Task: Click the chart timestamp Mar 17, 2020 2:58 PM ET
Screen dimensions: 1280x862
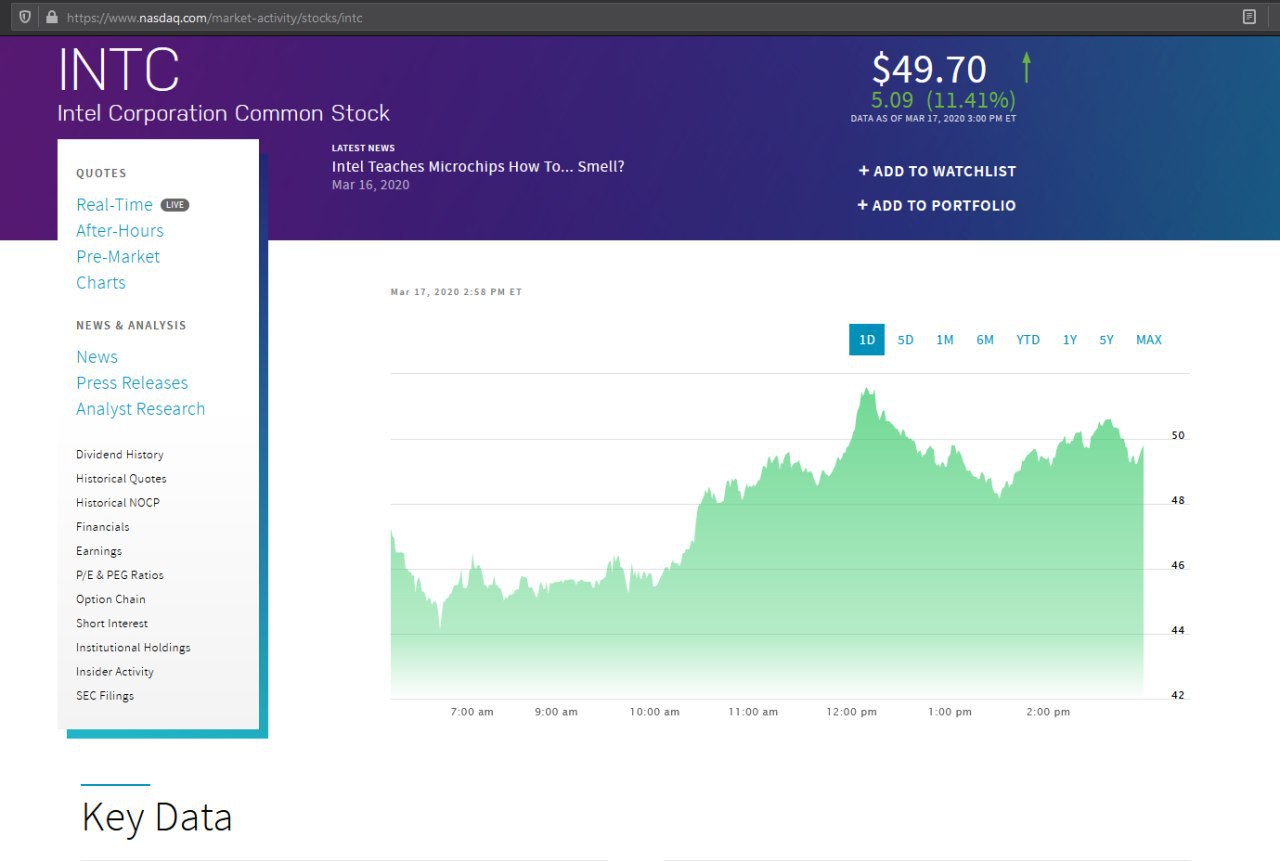Action: (456, 292)
